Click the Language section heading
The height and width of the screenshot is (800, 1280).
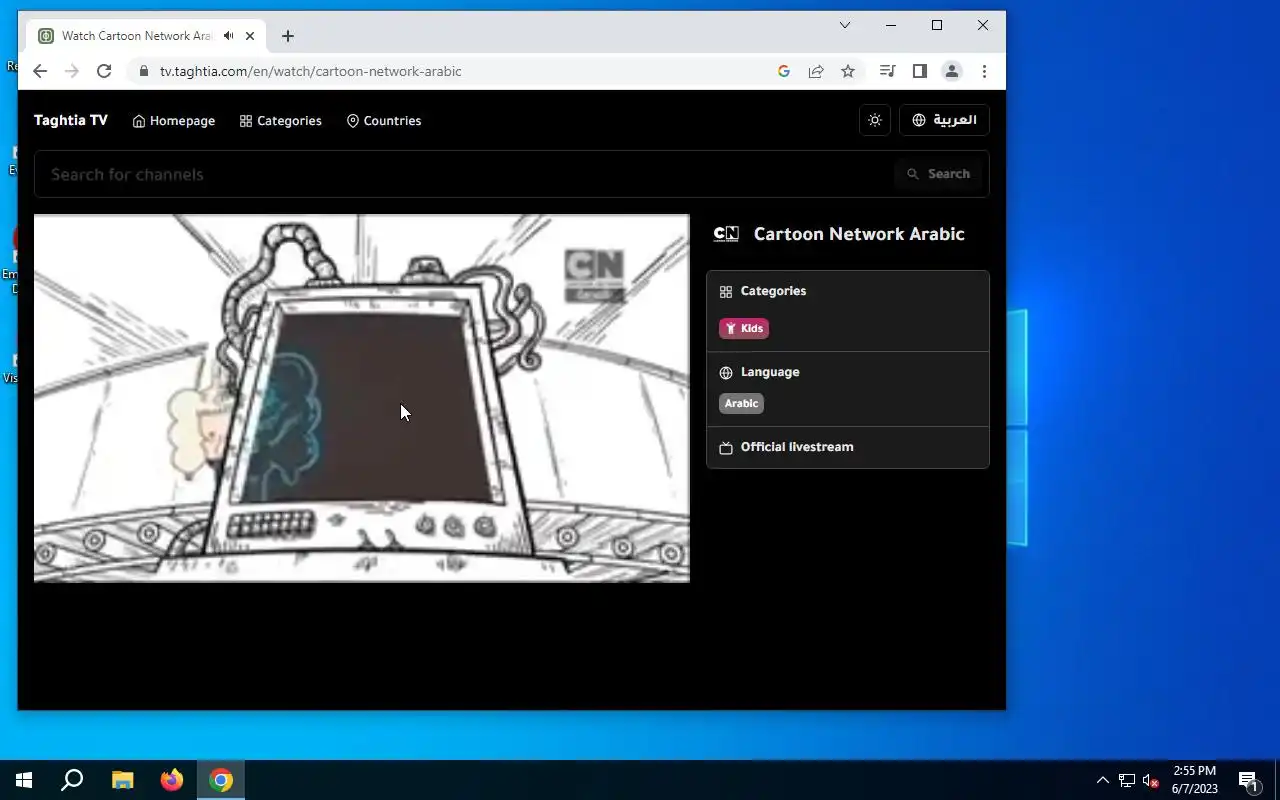770,372
